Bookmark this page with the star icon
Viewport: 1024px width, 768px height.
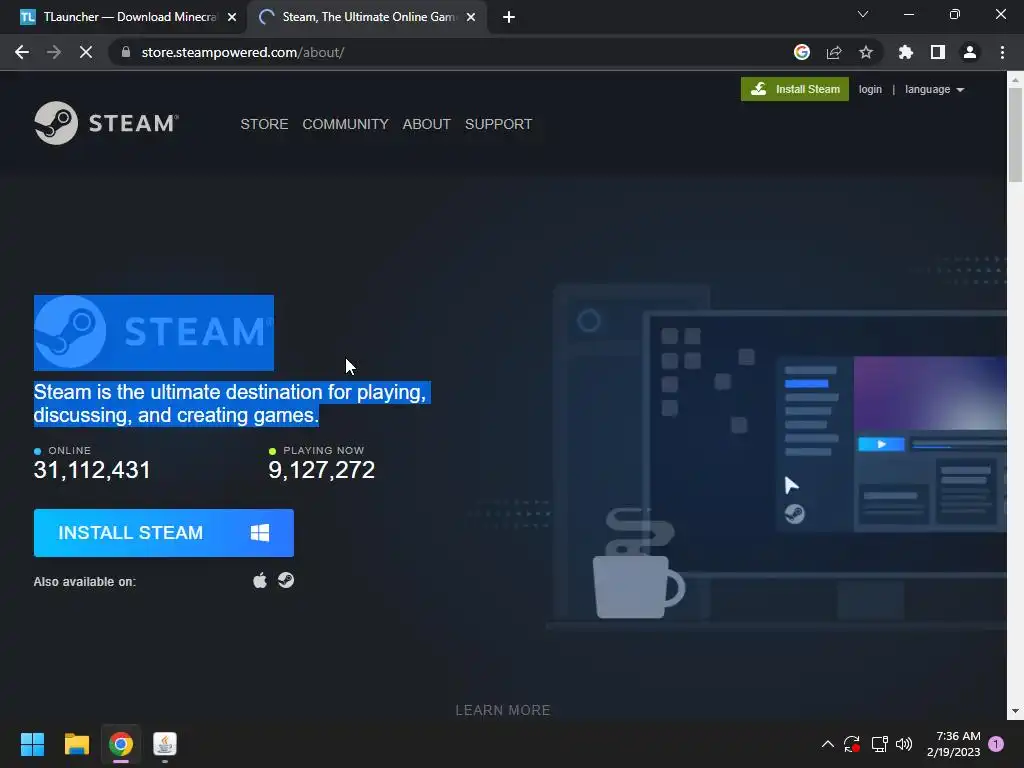(866, 52)
